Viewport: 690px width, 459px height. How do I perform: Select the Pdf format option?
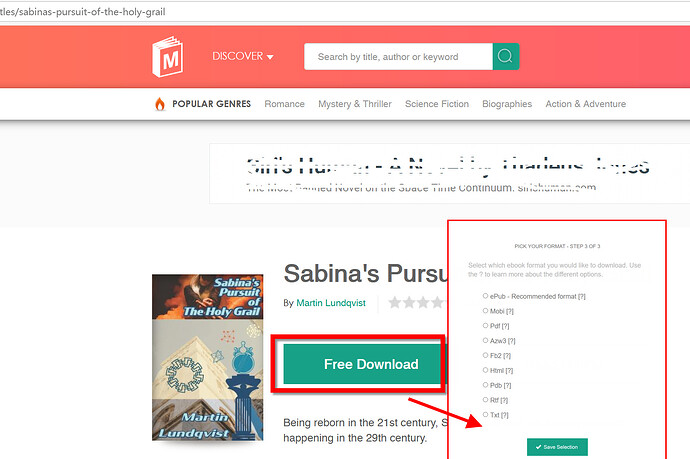pyautogui.click(x=485, y=326)
